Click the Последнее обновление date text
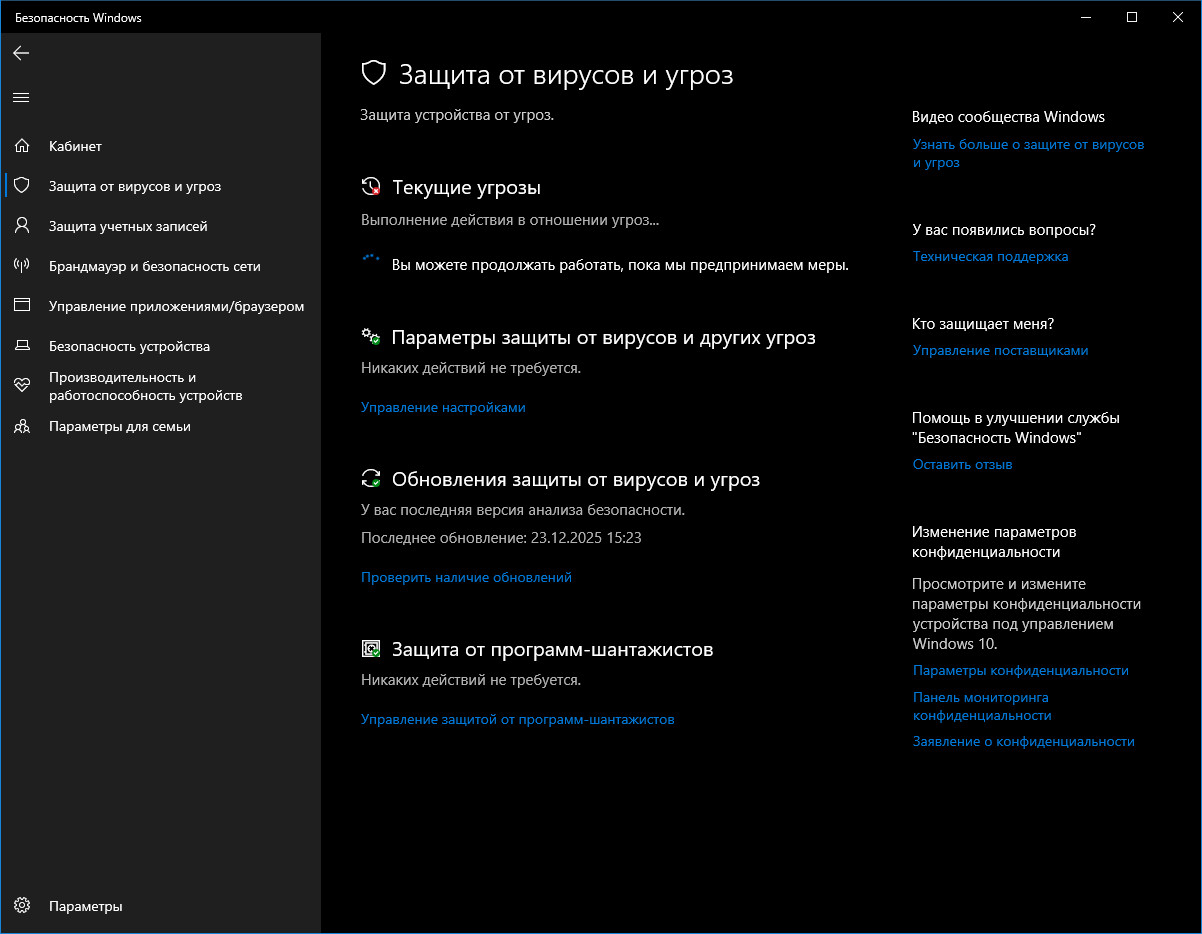Screen dimensions: 1202x934 click(501, 537)
